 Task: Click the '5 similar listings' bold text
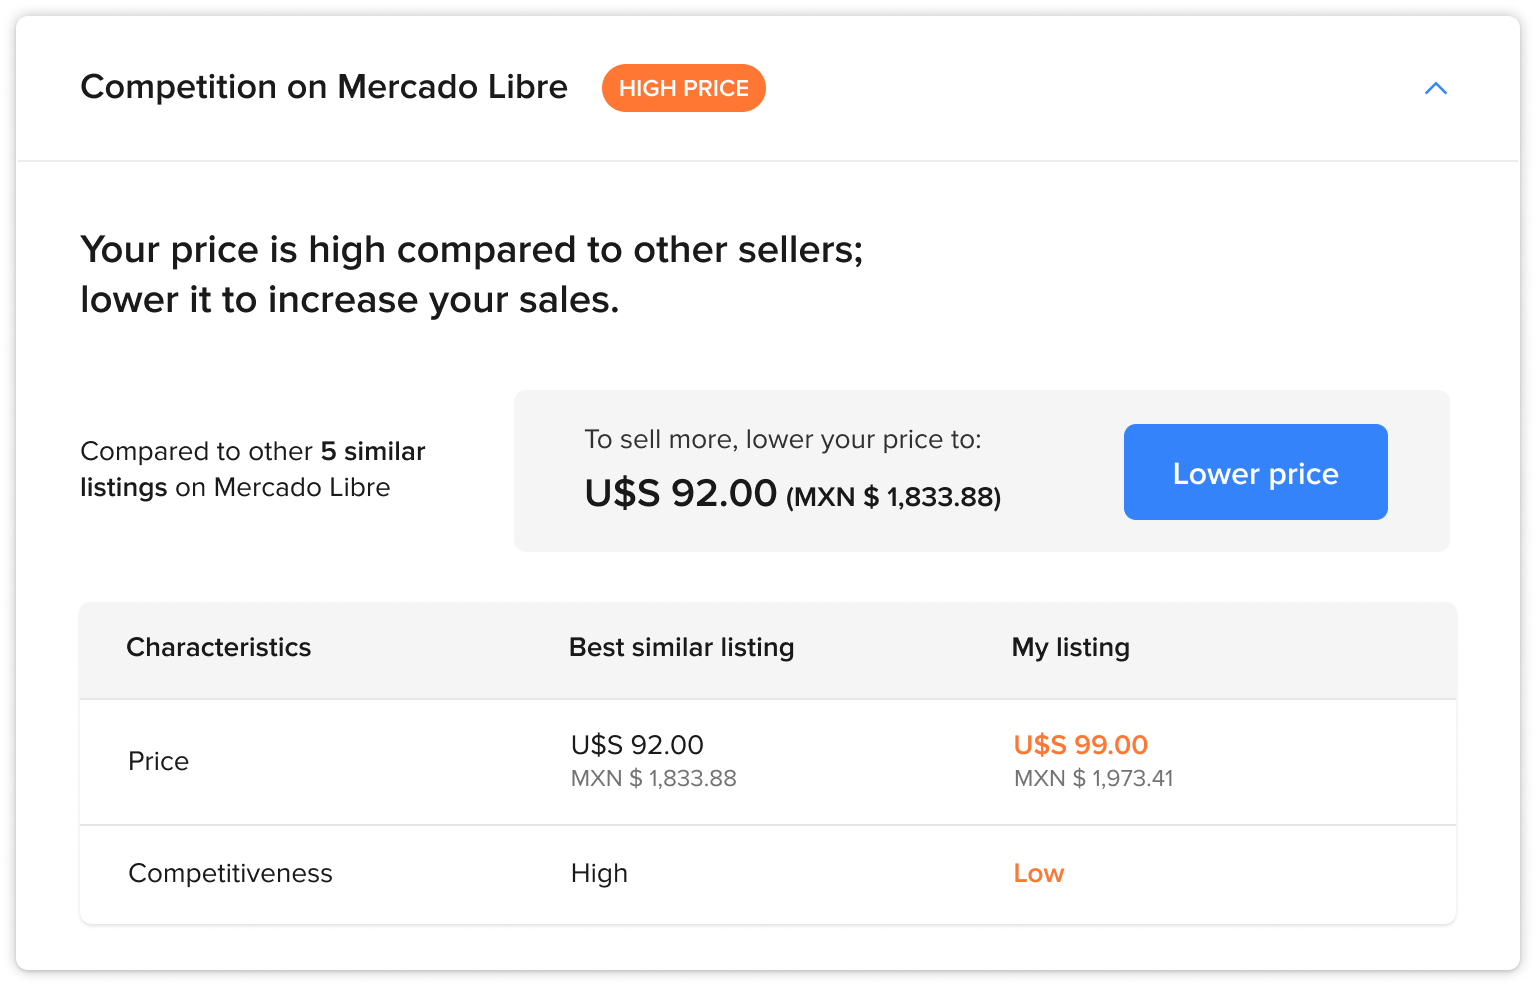(x=253, y=469)
